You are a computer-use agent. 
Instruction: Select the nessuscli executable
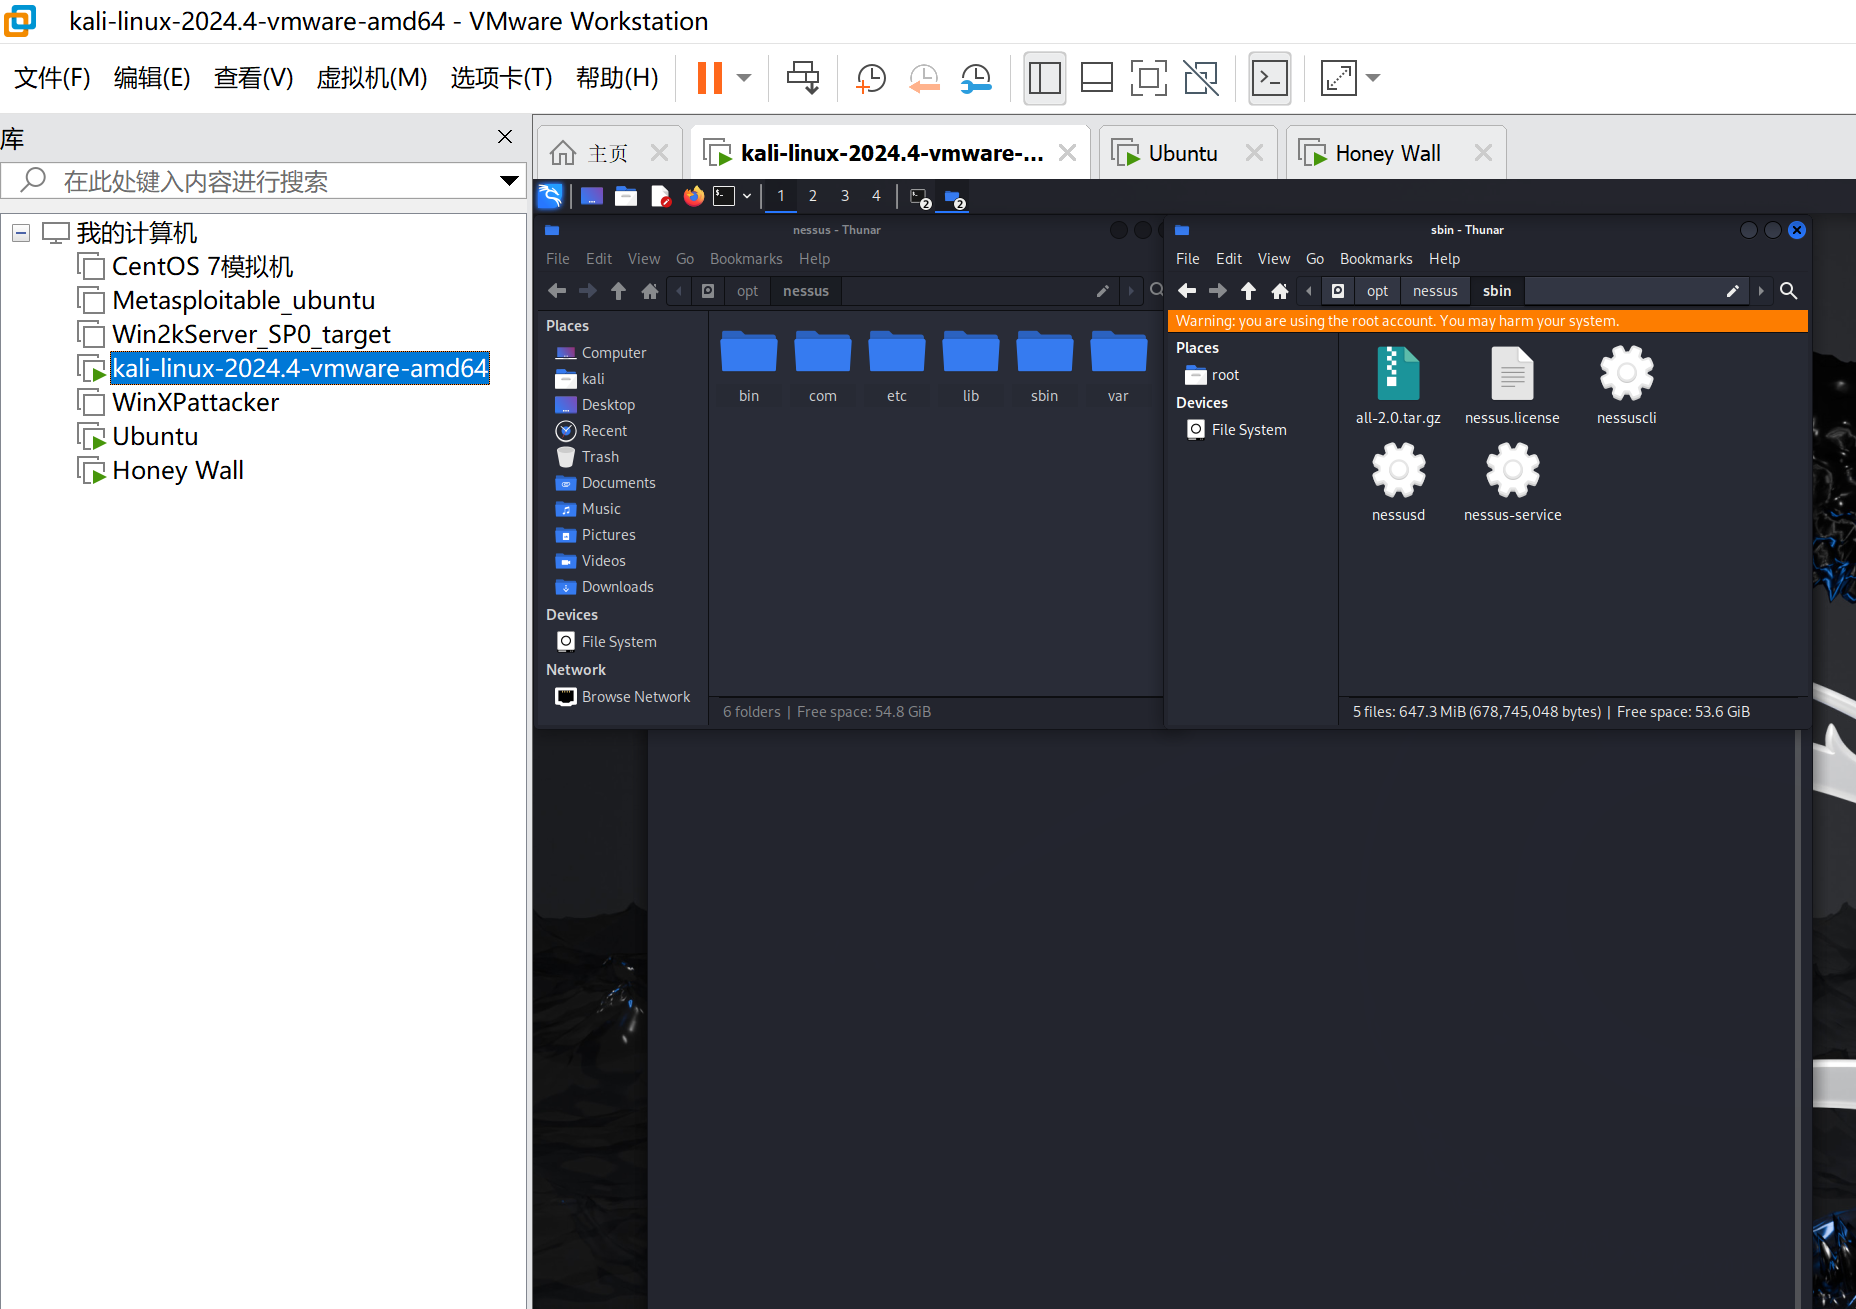[1626, 386]
